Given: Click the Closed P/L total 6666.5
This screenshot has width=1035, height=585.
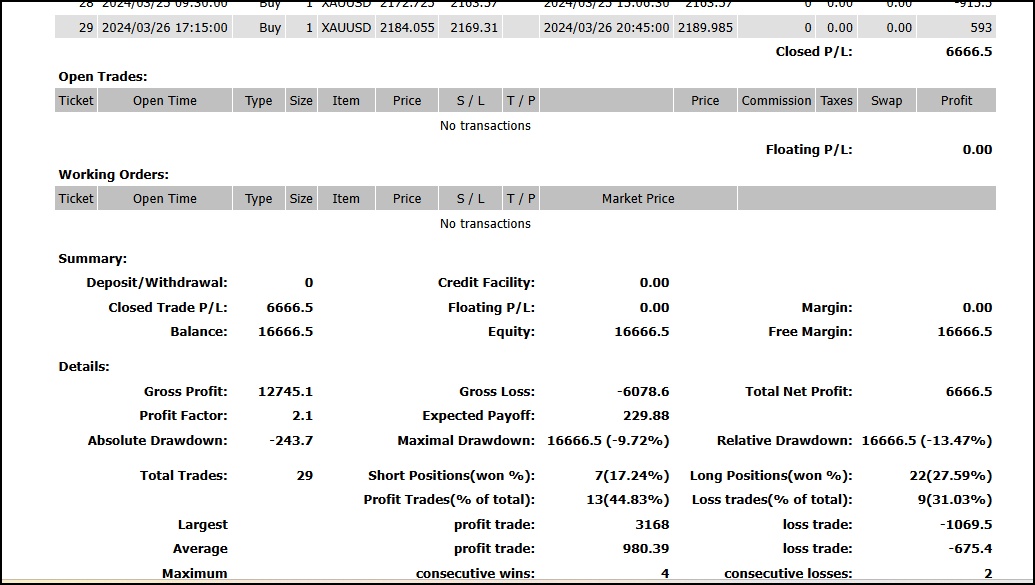Looking at the screenshot, I should click(x=968, y=52).
